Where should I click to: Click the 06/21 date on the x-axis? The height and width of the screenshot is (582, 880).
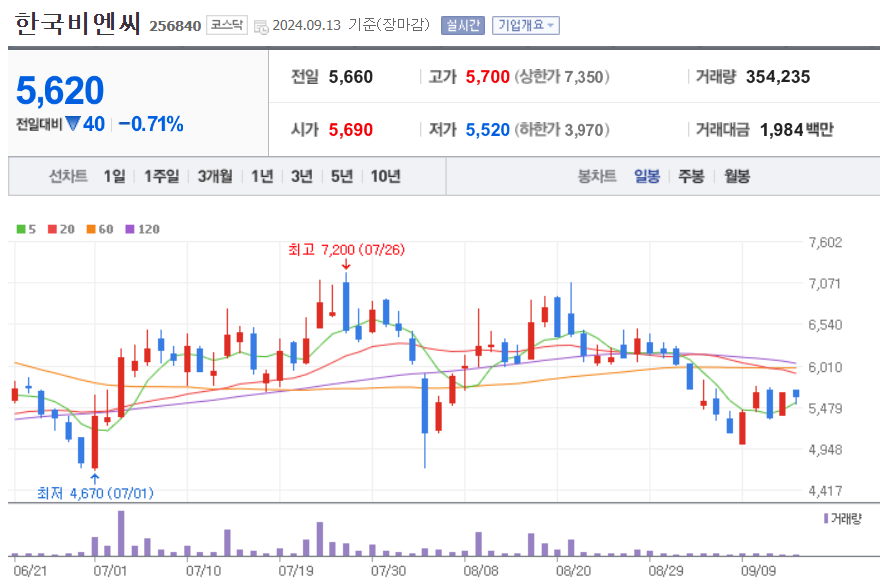(30, 571)
